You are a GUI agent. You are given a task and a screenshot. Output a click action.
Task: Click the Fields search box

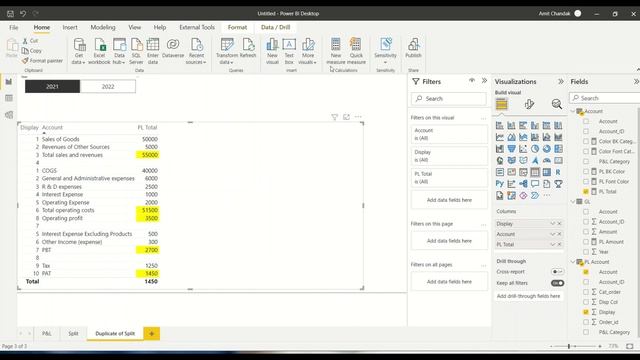[605, 98]
